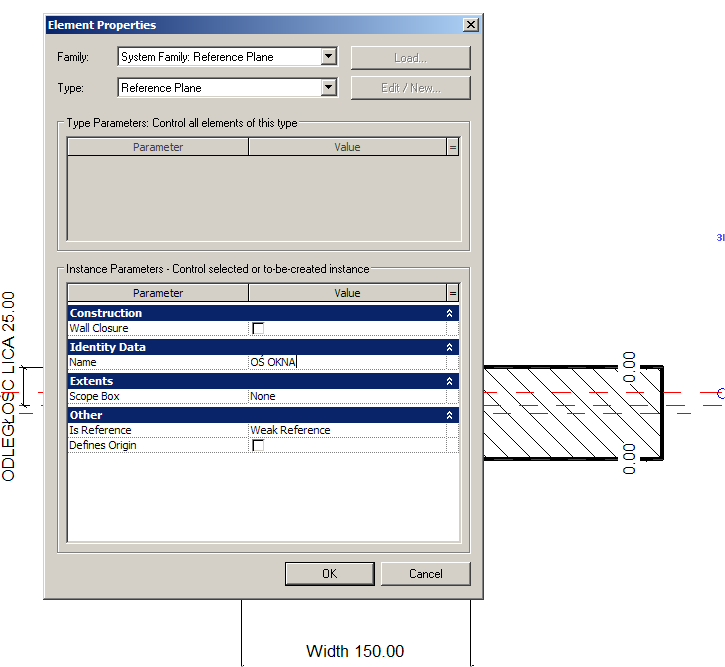Image resolution: width=725 pixels, height=667 pixels.
Task: Open the Type dropdown arrow
Action: 328,88
